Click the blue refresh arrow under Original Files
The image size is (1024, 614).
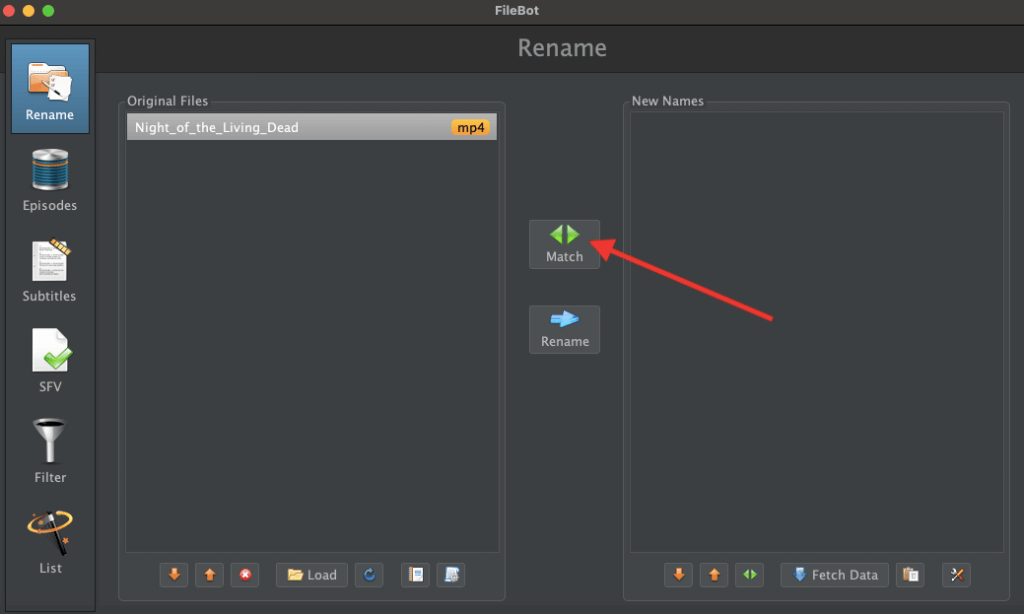pyautogui.click(x=369, y=575)
